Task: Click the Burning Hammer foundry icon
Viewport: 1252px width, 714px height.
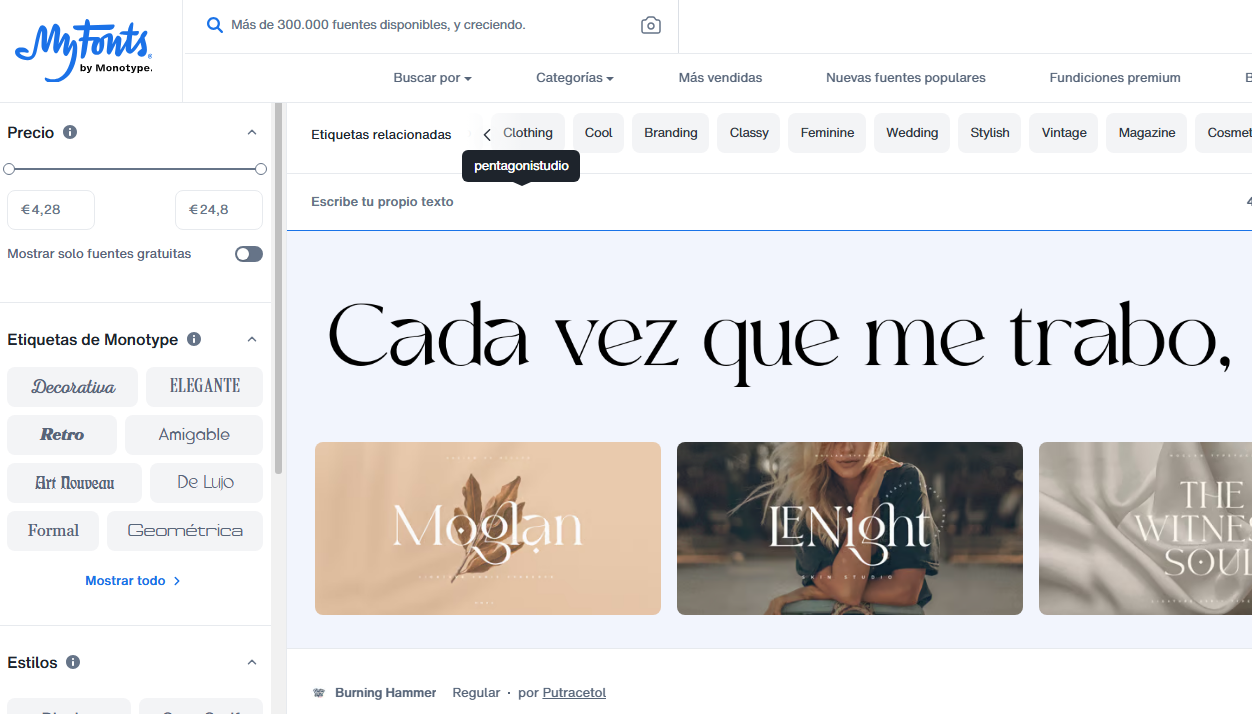Action: [x=319, y=692]
